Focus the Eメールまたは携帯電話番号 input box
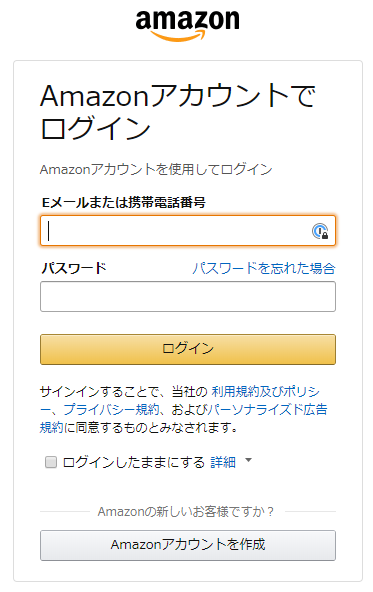This screenshot has height=592, width=373. coord(188,231)
